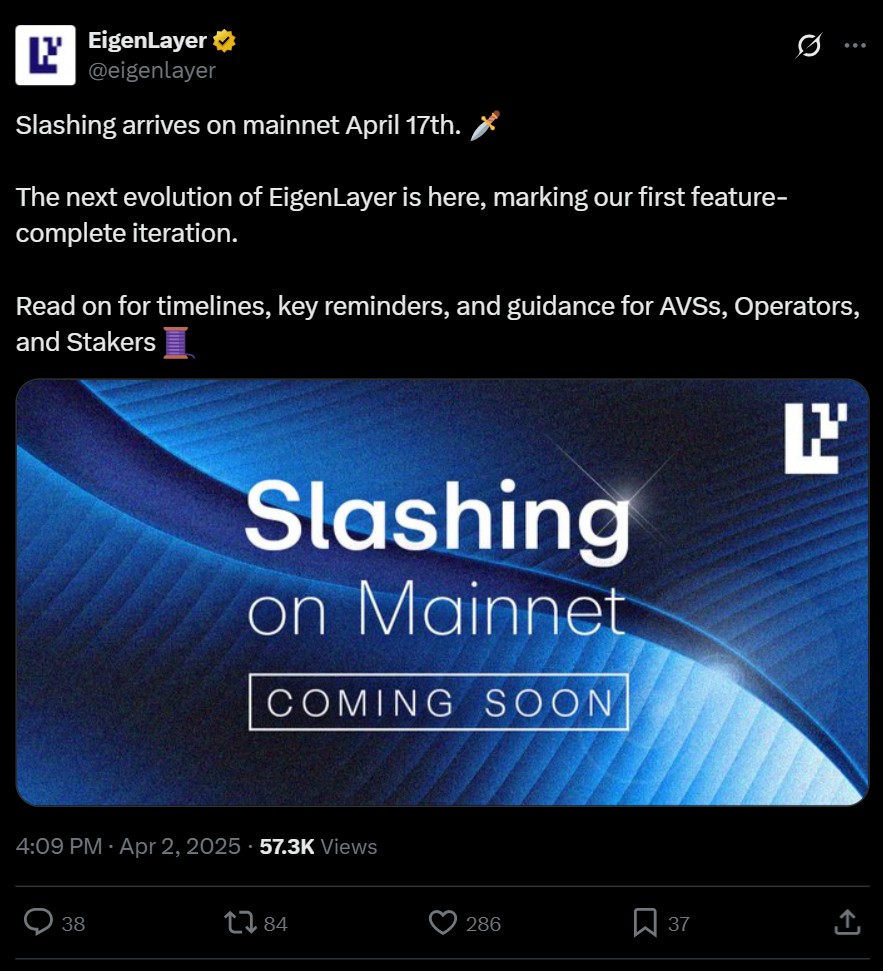This screenshot has height=971, width=883.
Task: Click the gold verified badge next to EigenLayer
Action: (x=224, y=40)
